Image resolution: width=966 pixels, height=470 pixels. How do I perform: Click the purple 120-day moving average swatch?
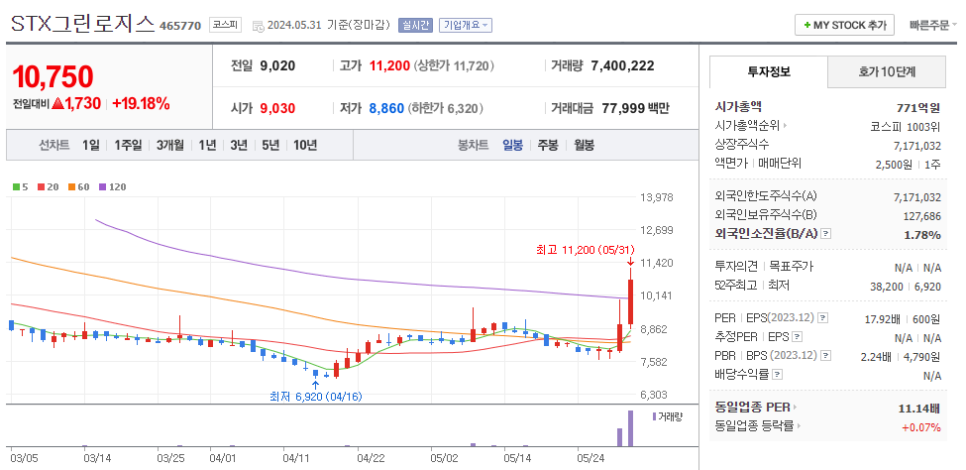pos(102,187)
